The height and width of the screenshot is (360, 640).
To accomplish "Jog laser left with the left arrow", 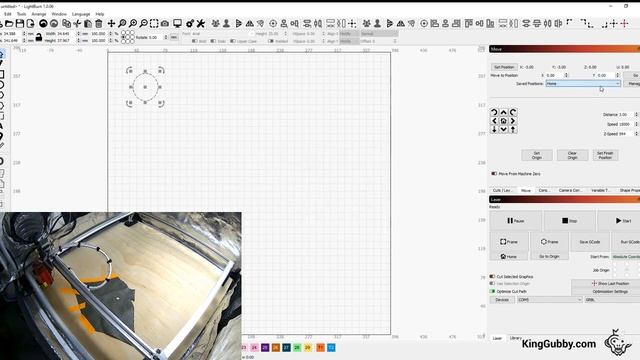I will pyautogui.click(x=494, y=121).
